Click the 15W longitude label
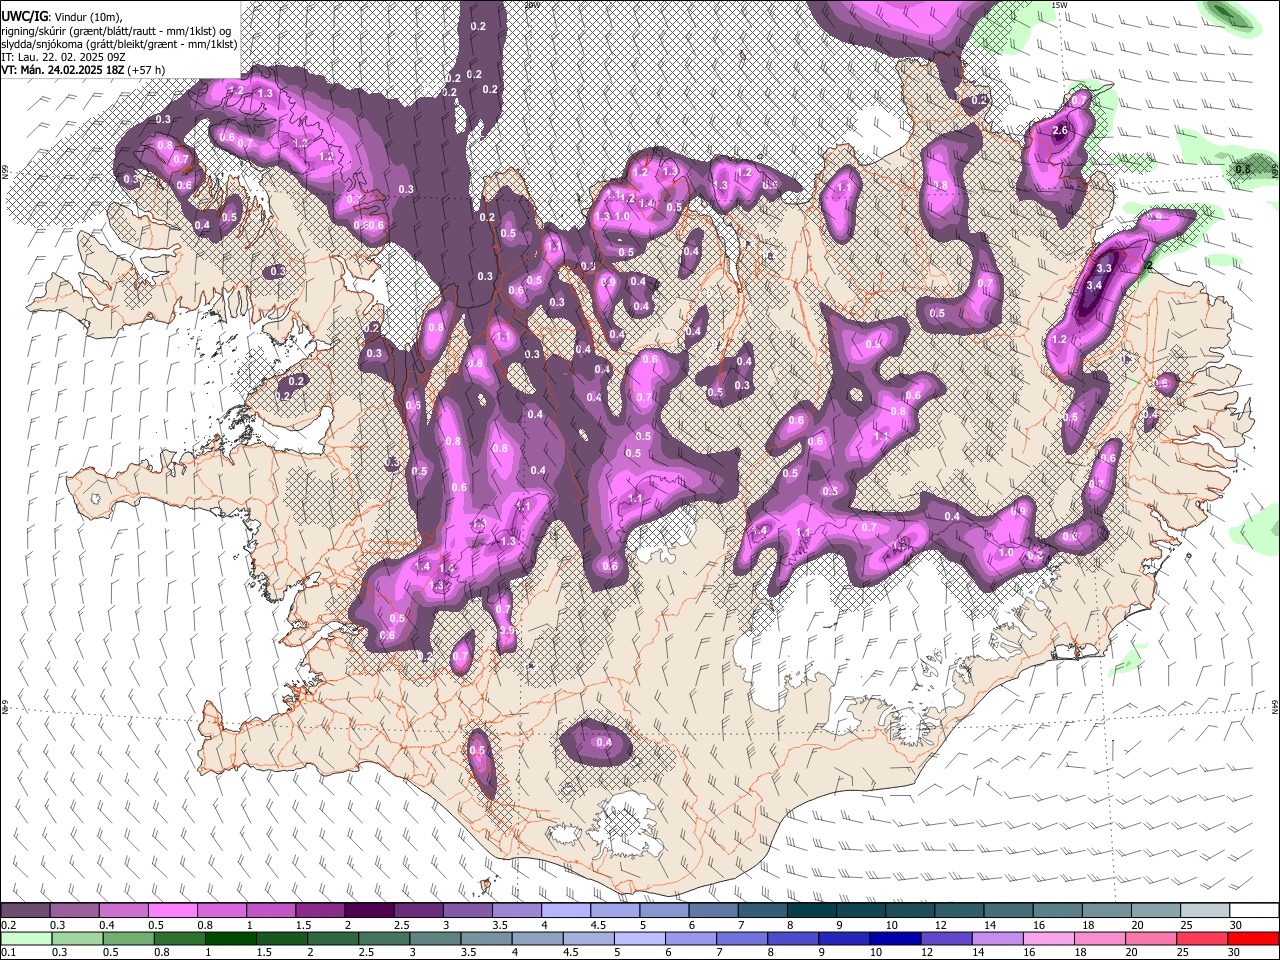 (1060, 6)
